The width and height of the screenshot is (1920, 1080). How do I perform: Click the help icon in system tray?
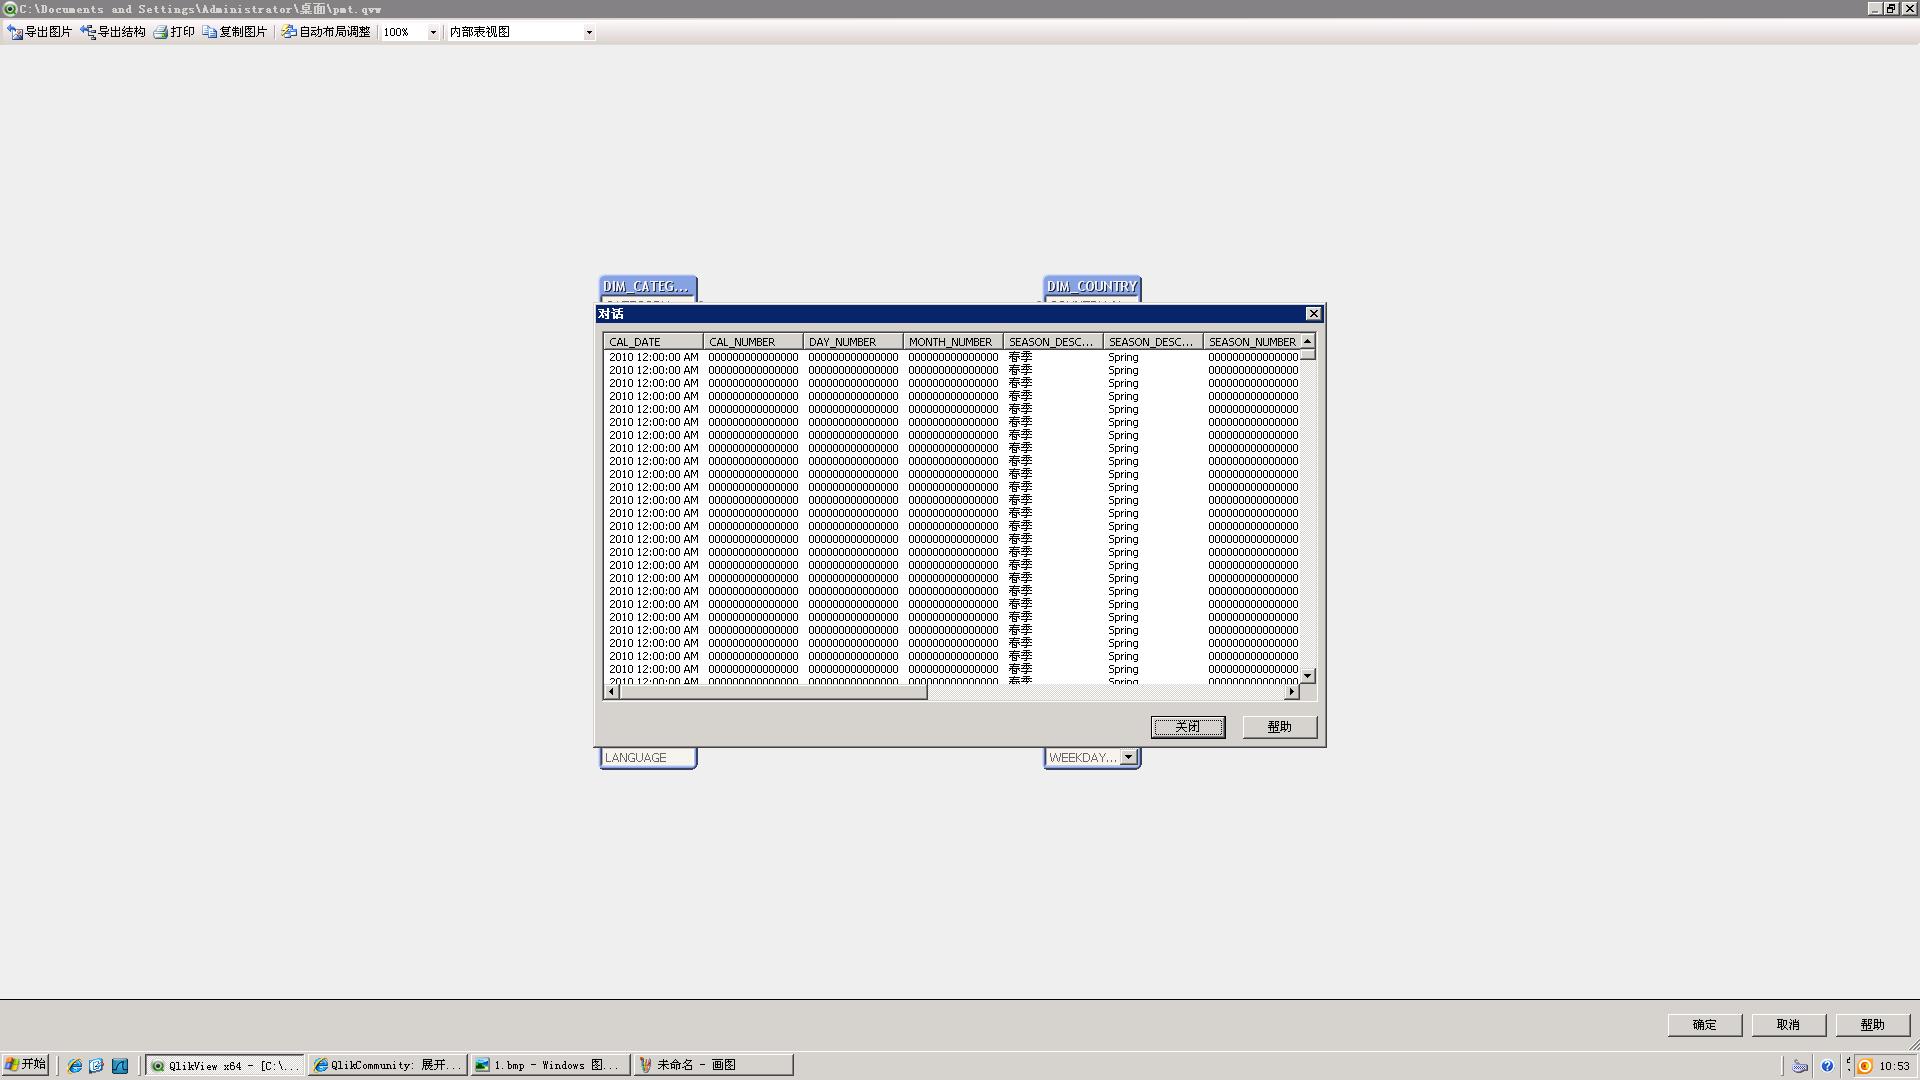pyautogui.click(x=1827, y=1066)
